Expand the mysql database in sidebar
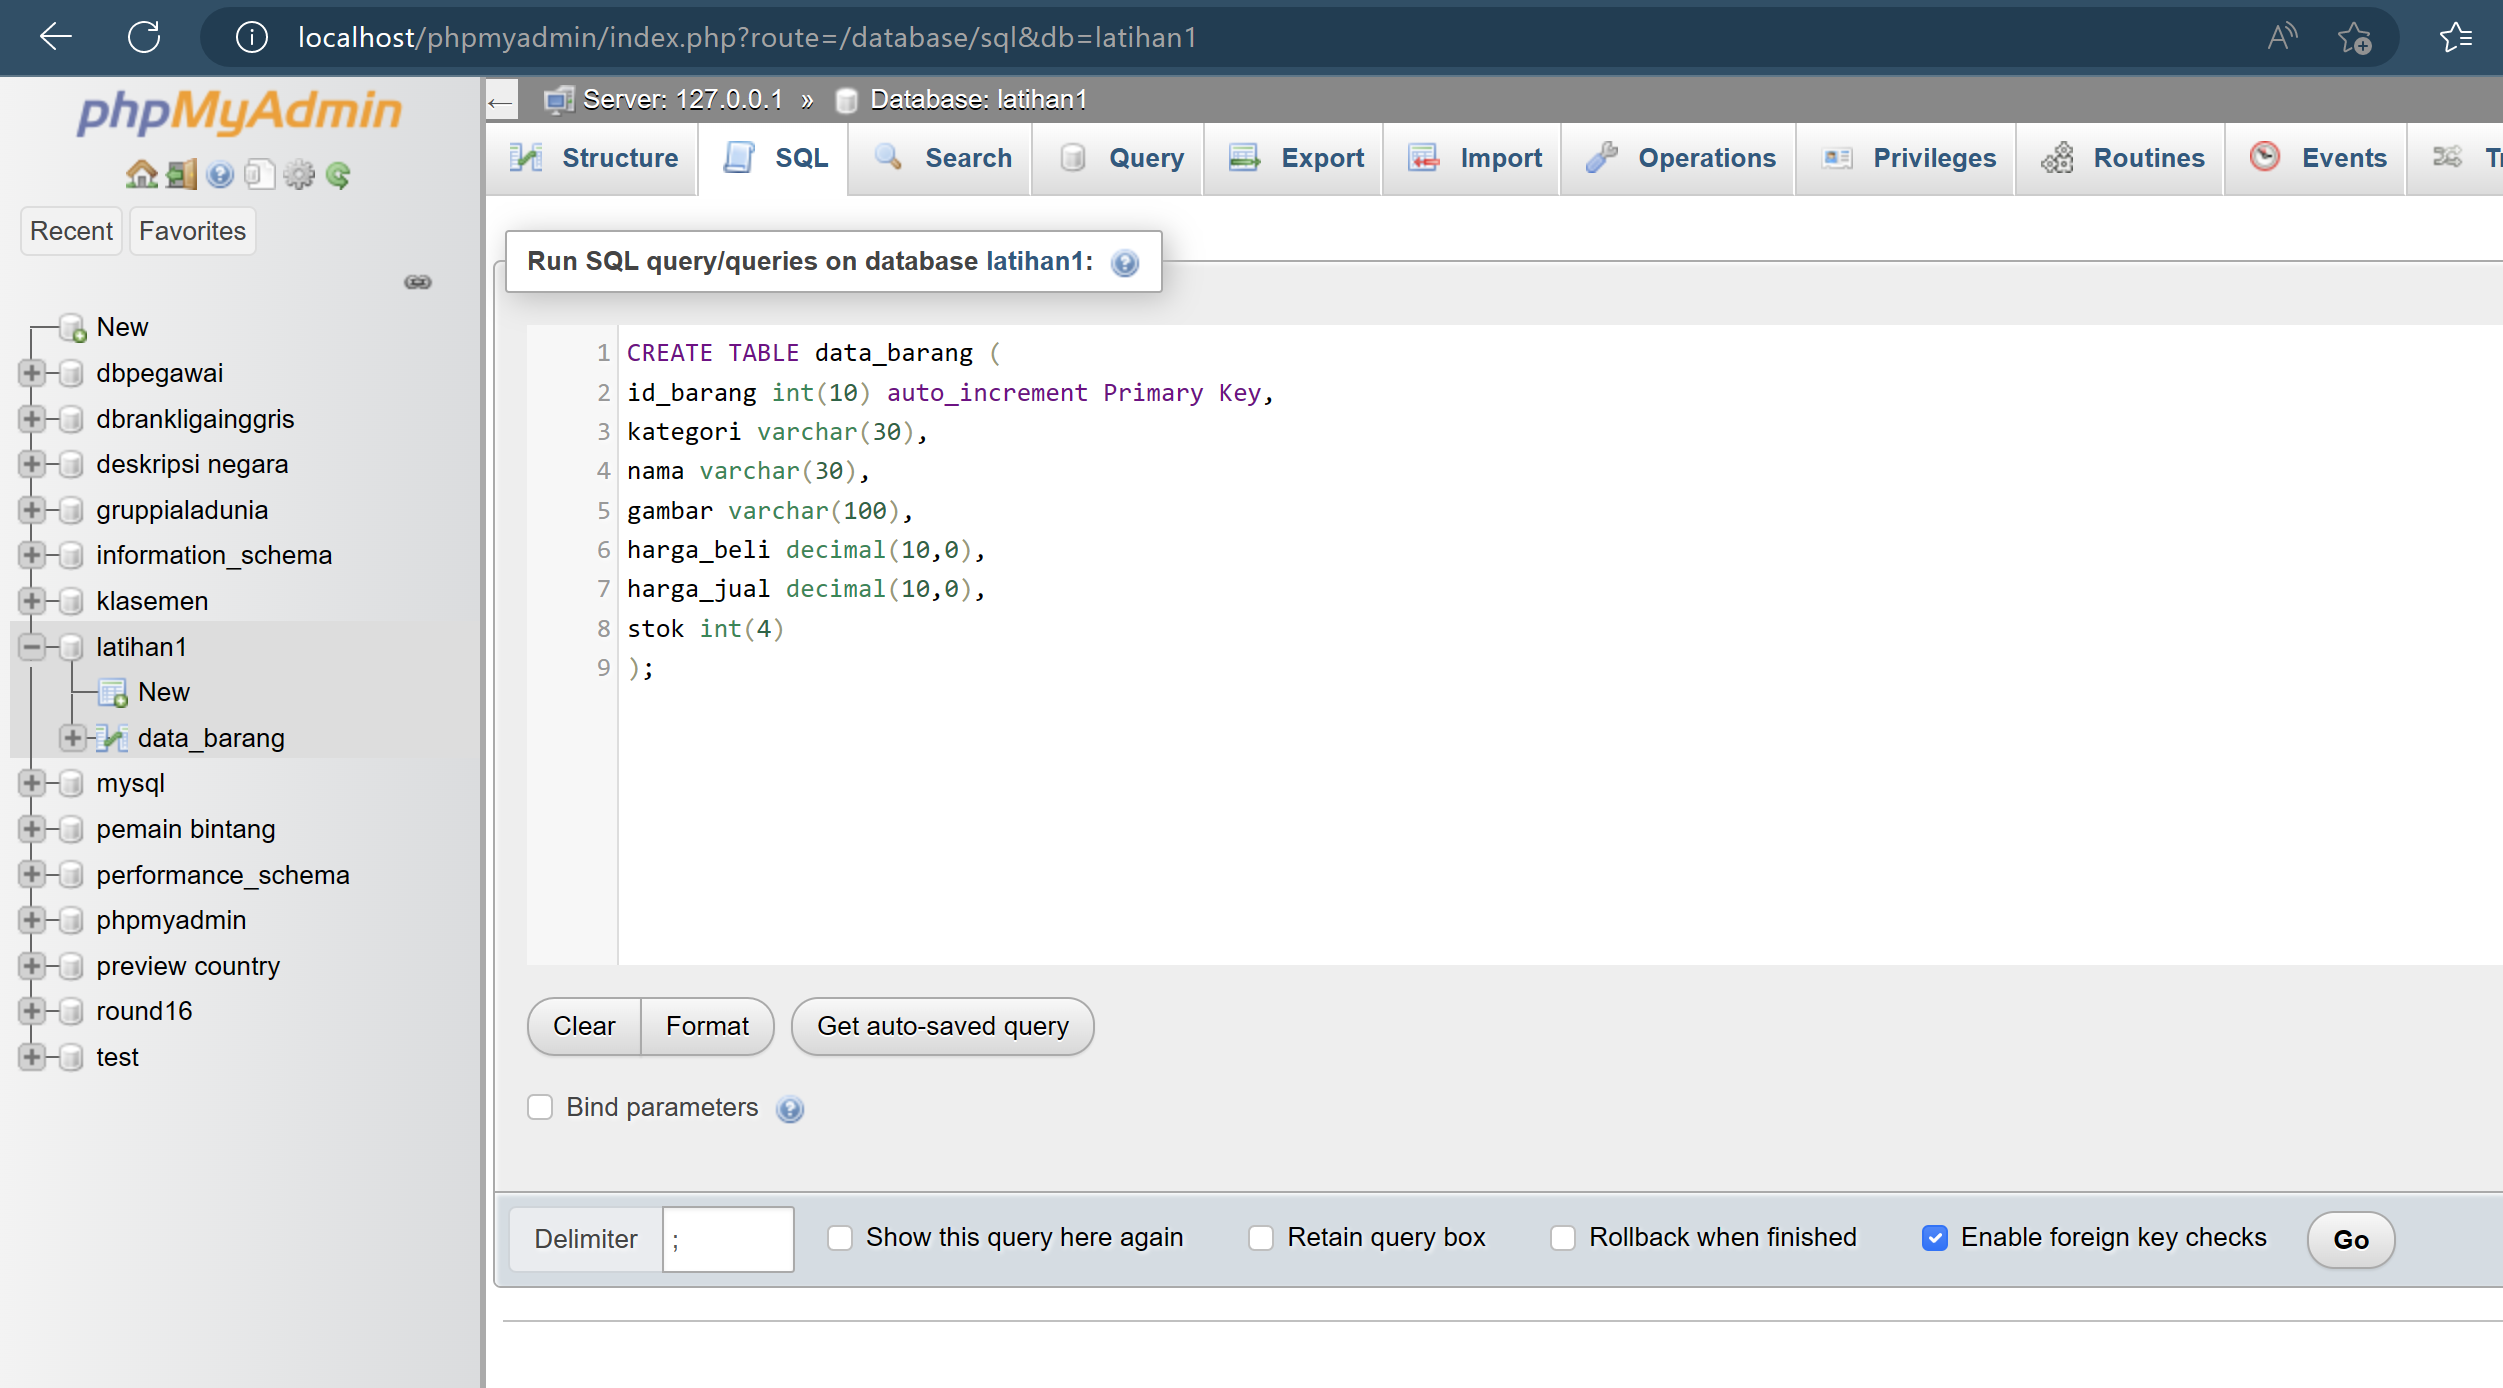Viewport: 2503px width, 1388px height. 32,783
